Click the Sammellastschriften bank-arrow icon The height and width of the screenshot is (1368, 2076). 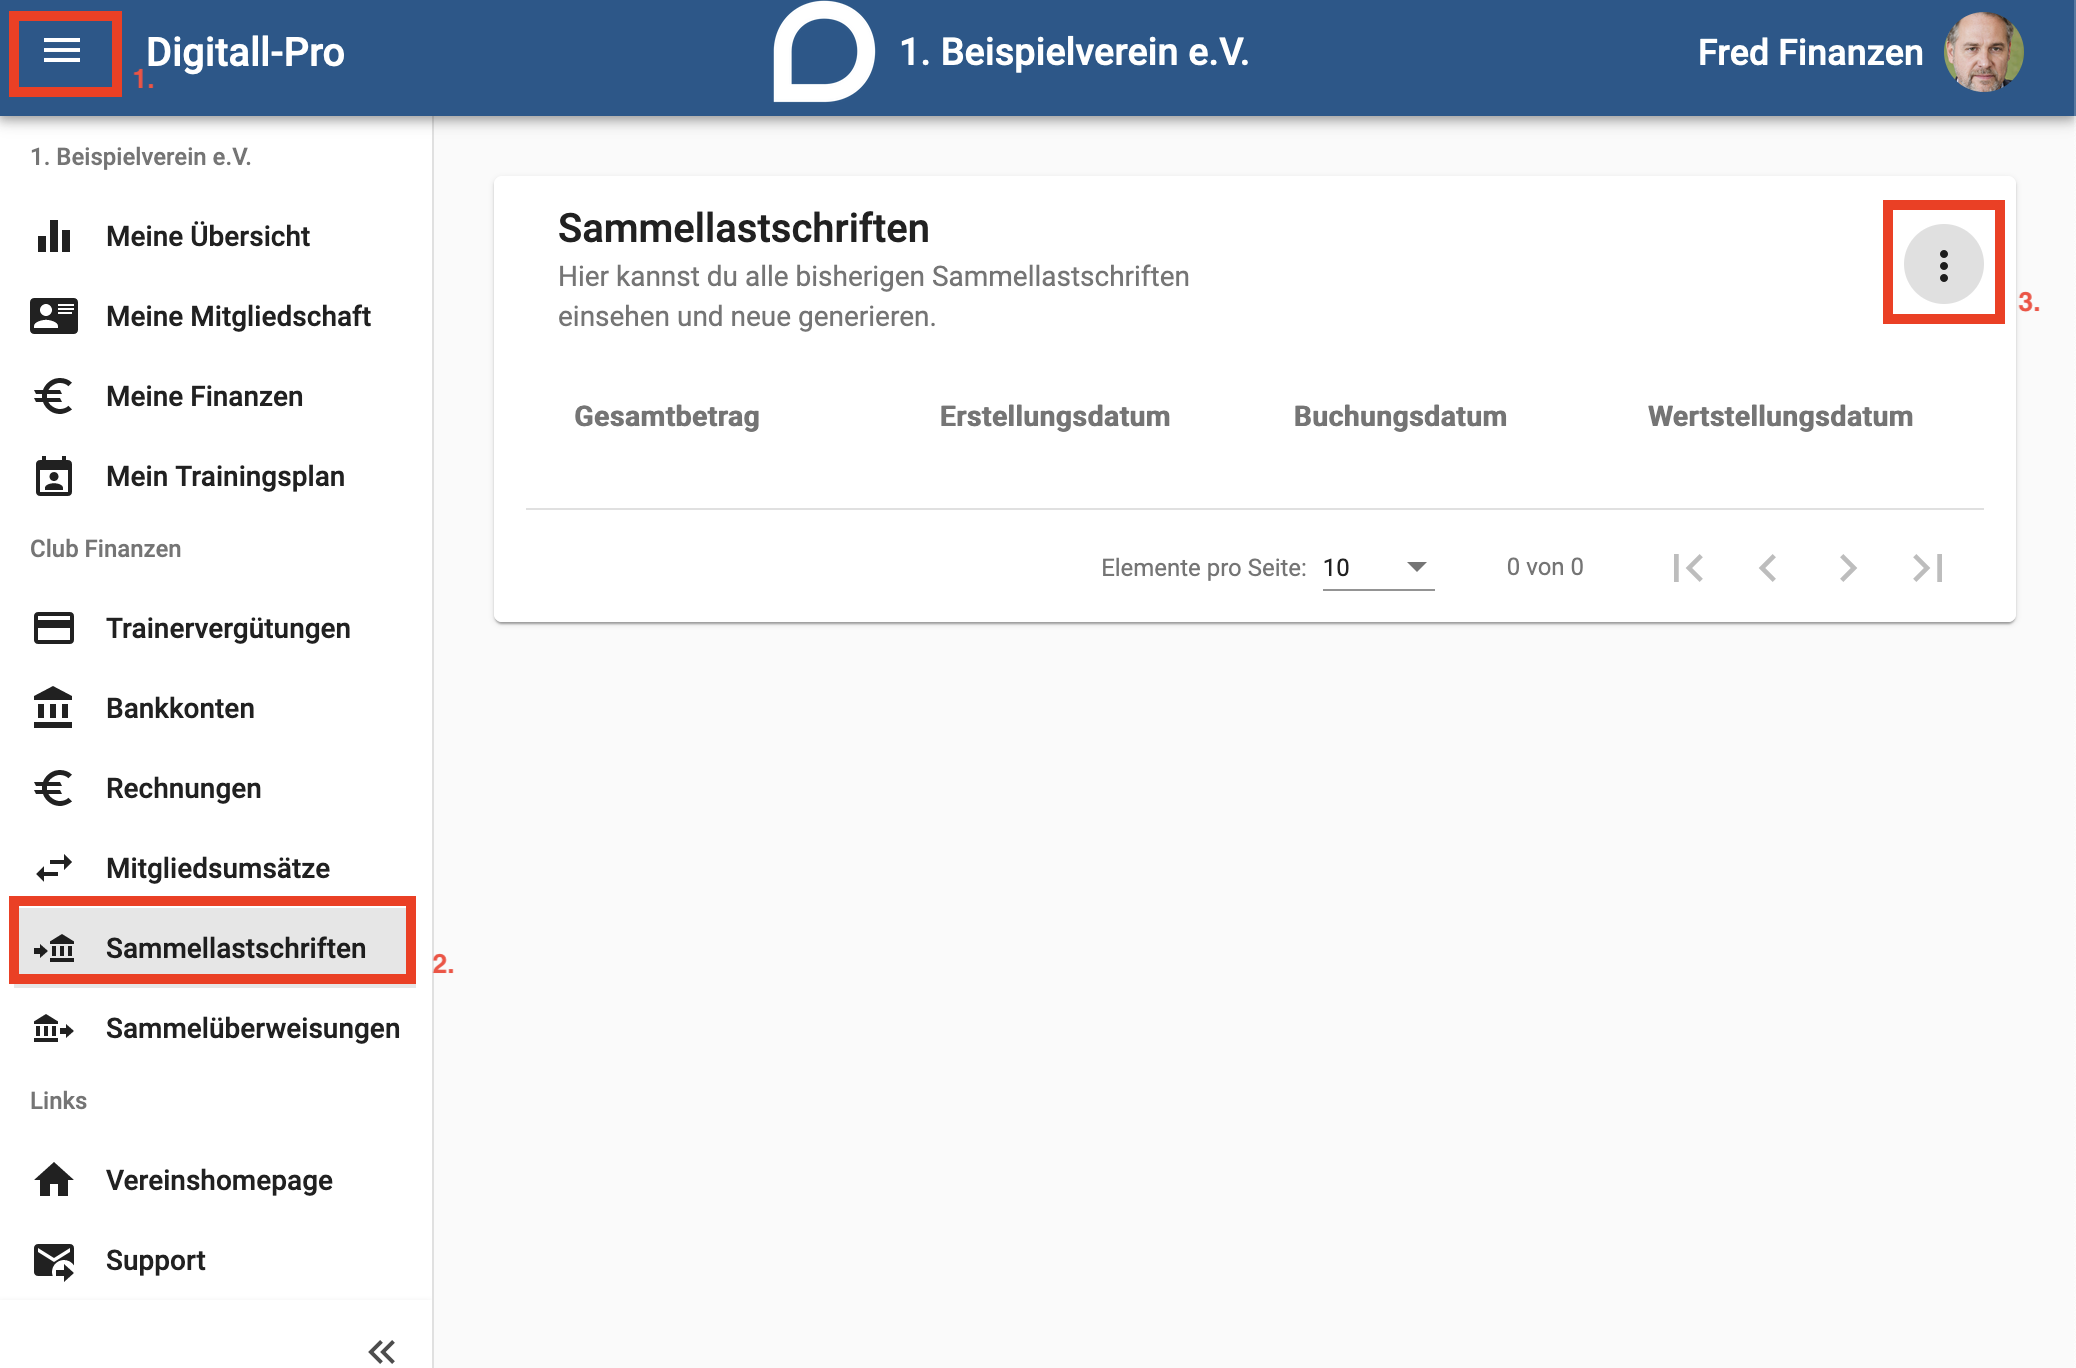[54, 948]
